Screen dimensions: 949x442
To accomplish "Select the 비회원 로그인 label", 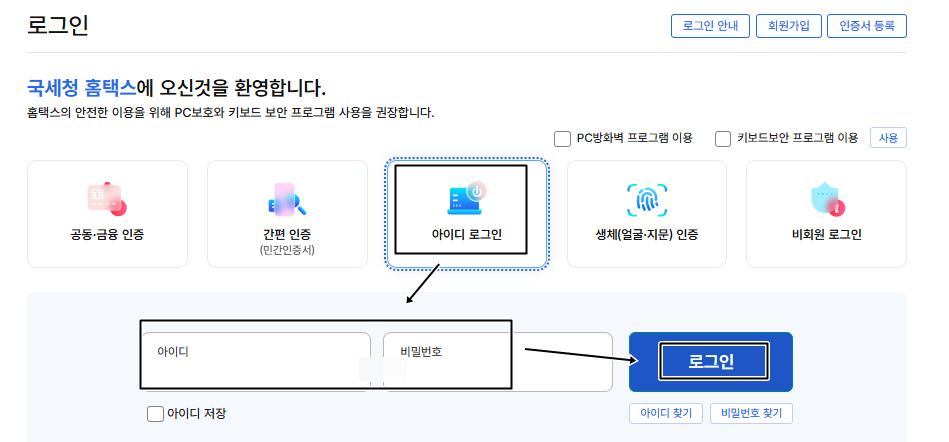I will pos(826,235).
